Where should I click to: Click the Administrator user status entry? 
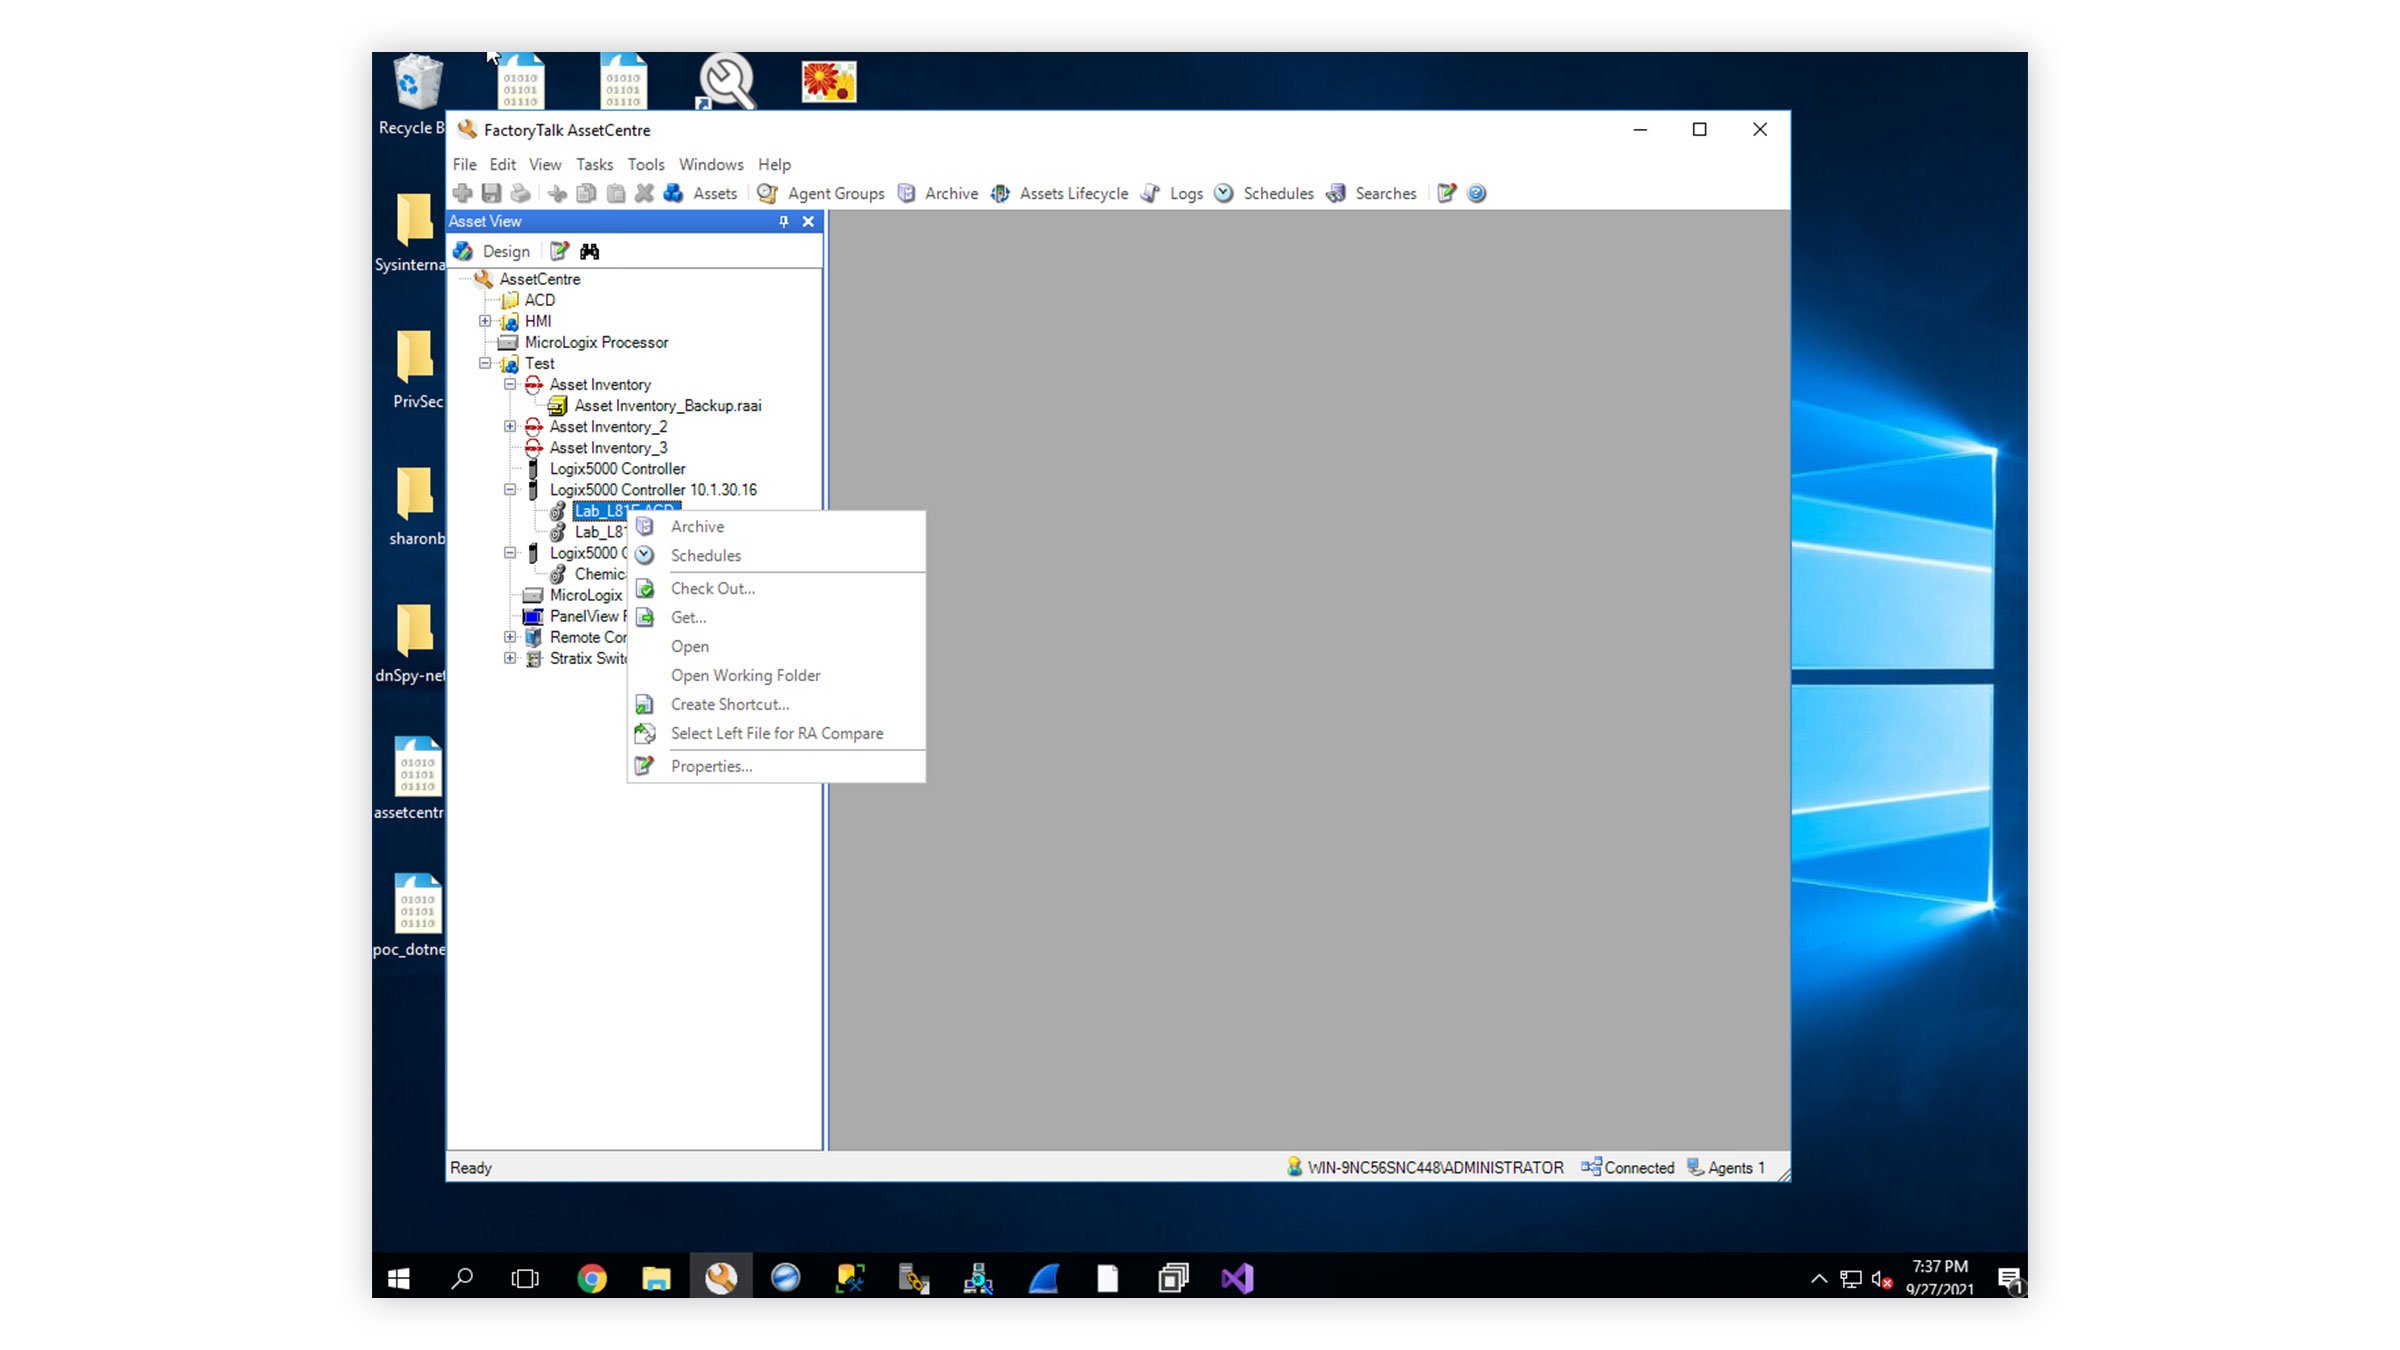(x=1425, y=1167)
